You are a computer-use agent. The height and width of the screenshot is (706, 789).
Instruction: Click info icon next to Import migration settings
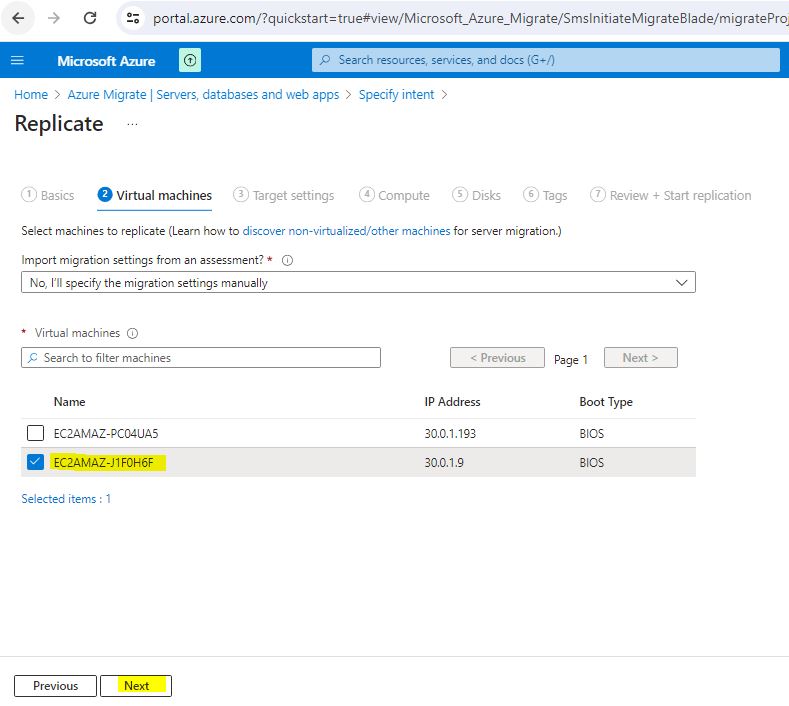pyautogui.click(x=287, y=260)
